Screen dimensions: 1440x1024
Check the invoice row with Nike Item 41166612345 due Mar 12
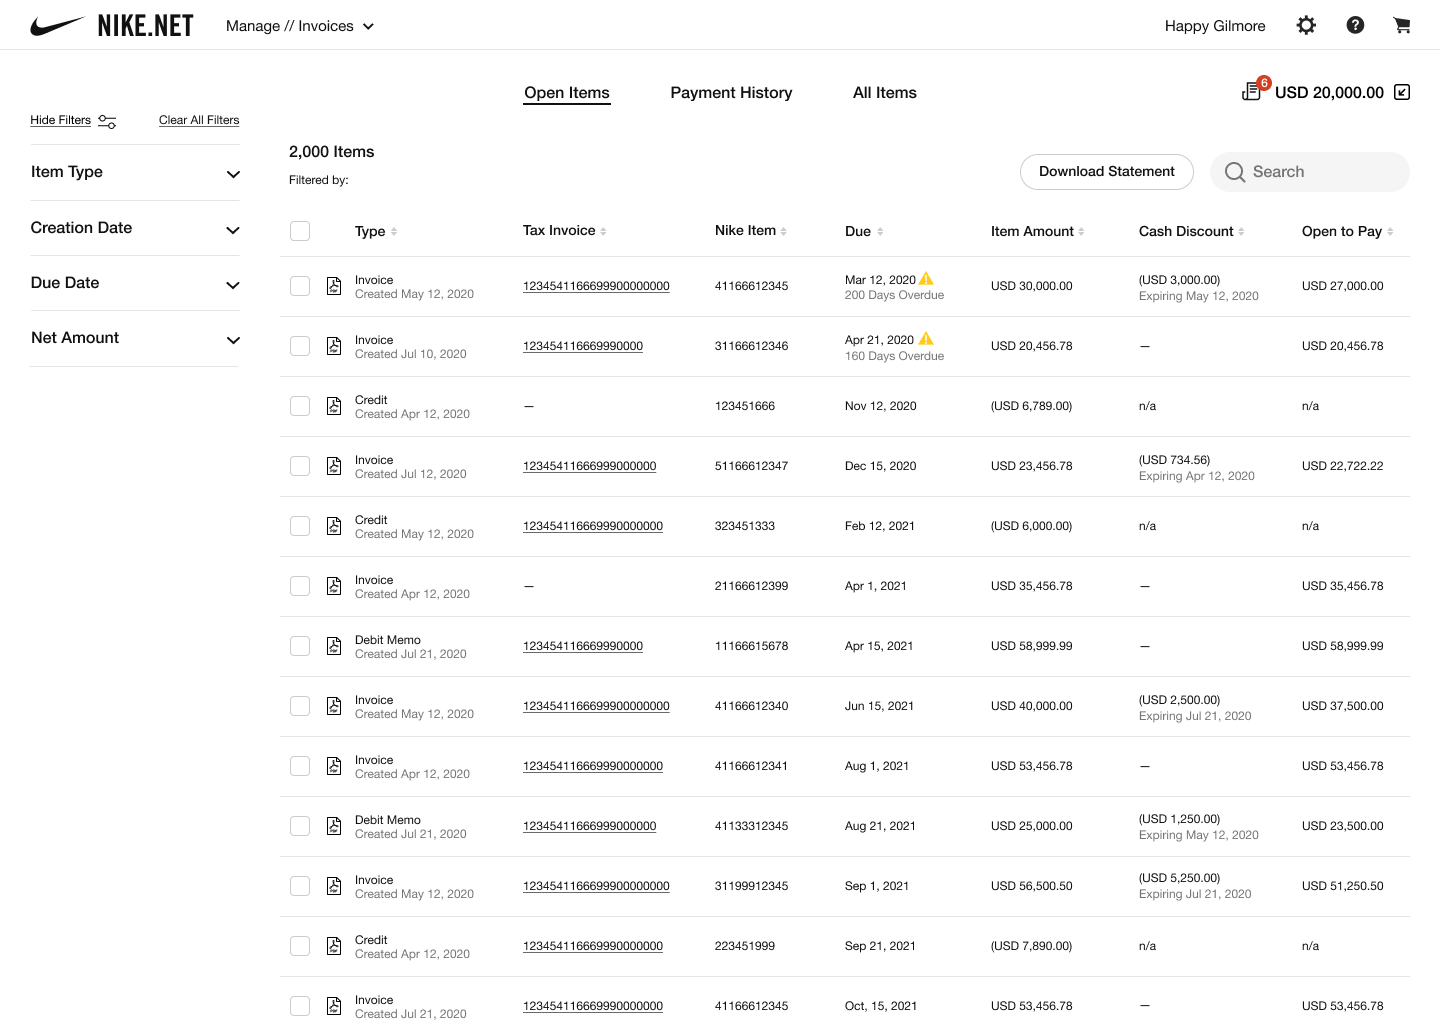pyautogui.click(x=300, y=286)
